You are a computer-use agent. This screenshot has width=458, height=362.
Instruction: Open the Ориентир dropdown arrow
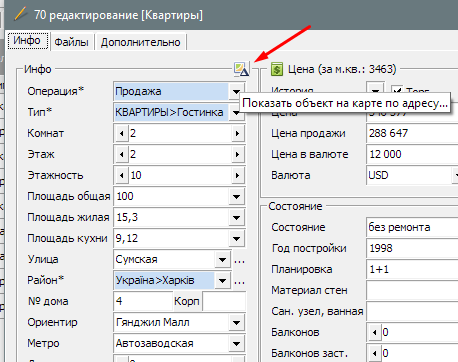(x=236, y=323)
